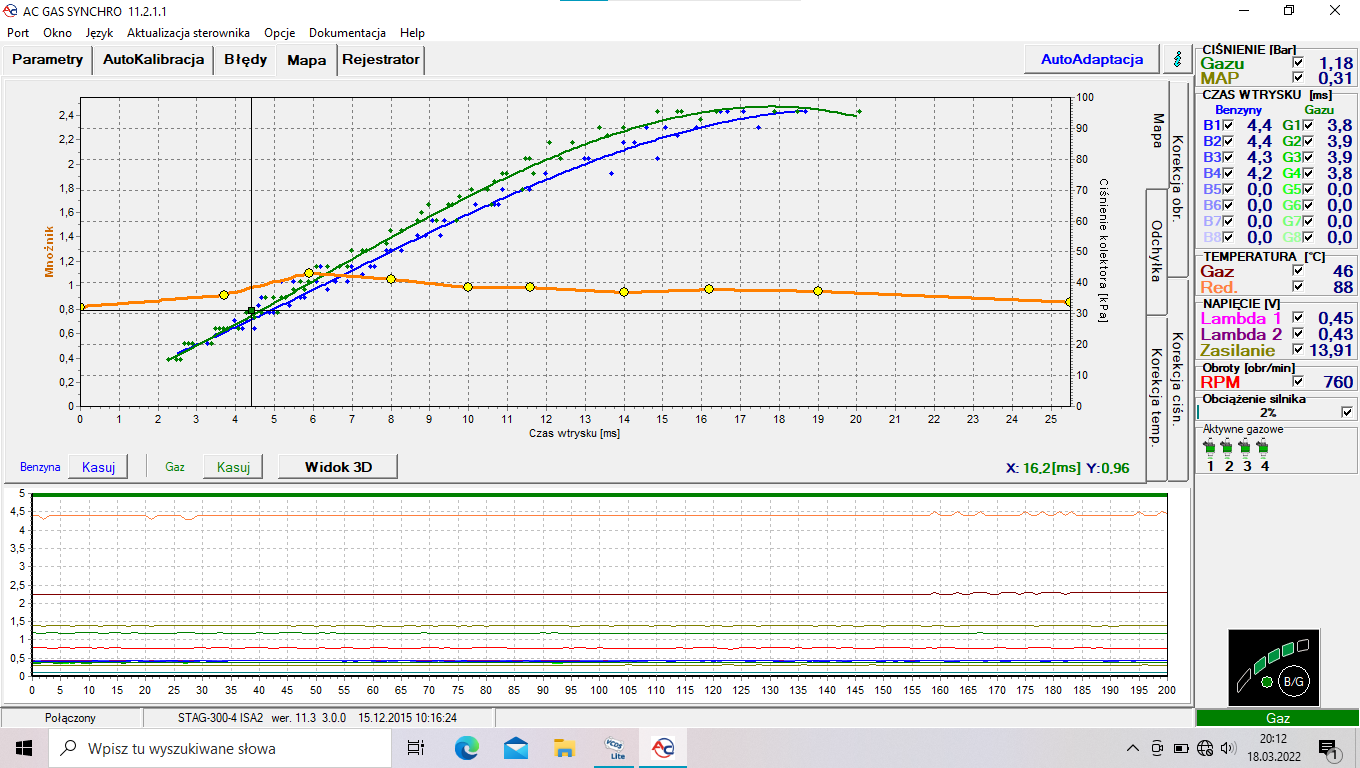Open Task View on the taskbar

(x=416, y=747)
